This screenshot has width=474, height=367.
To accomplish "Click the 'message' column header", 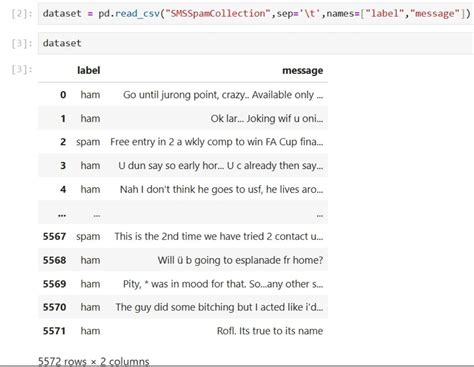I will [303, 70].
